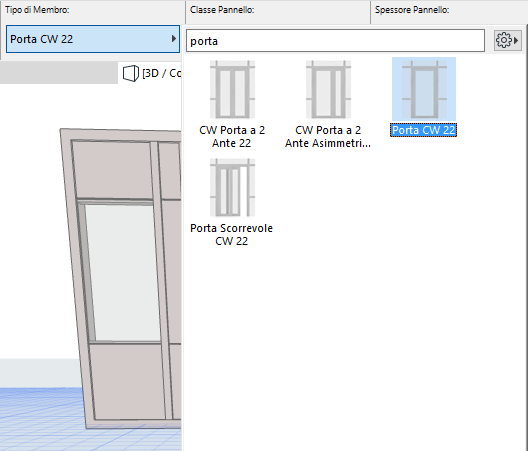Click the 'Classe Pannello:' label
This screenshot has height=451, width=528.
(222, 10)
